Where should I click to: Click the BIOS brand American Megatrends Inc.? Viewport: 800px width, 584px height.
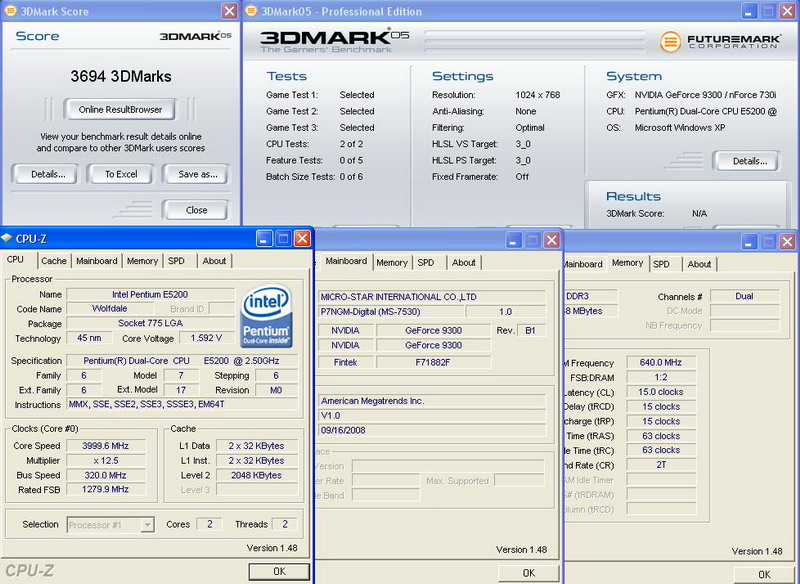point(432,401)
